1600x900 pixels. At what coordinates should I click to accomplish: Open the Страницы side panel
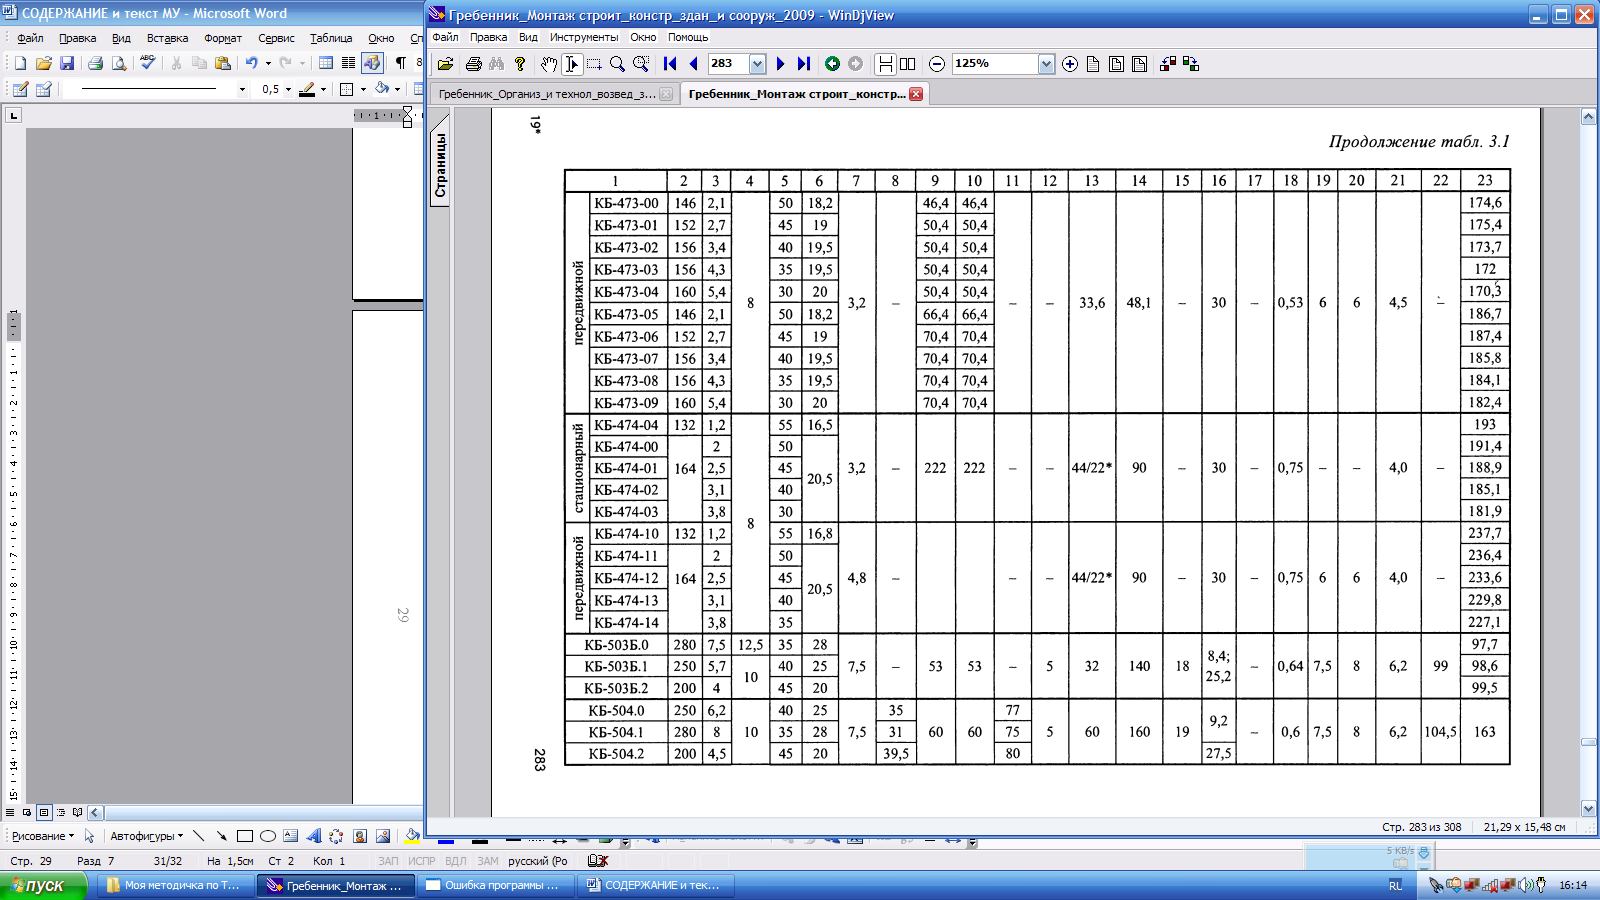click(x=440, y=162)
